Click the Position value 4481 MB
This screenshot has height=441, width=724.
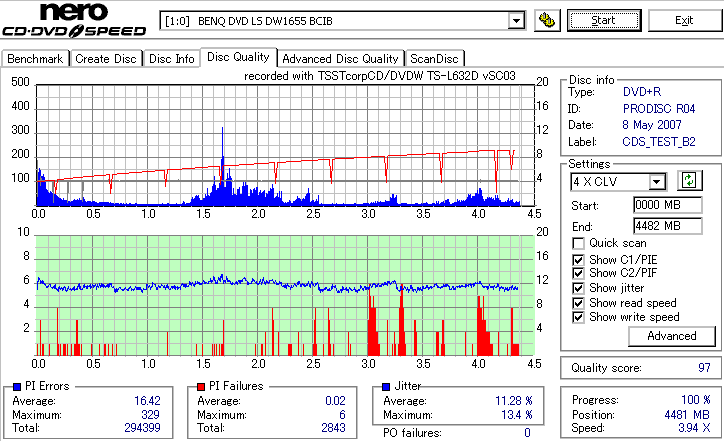tap(687, 415)
